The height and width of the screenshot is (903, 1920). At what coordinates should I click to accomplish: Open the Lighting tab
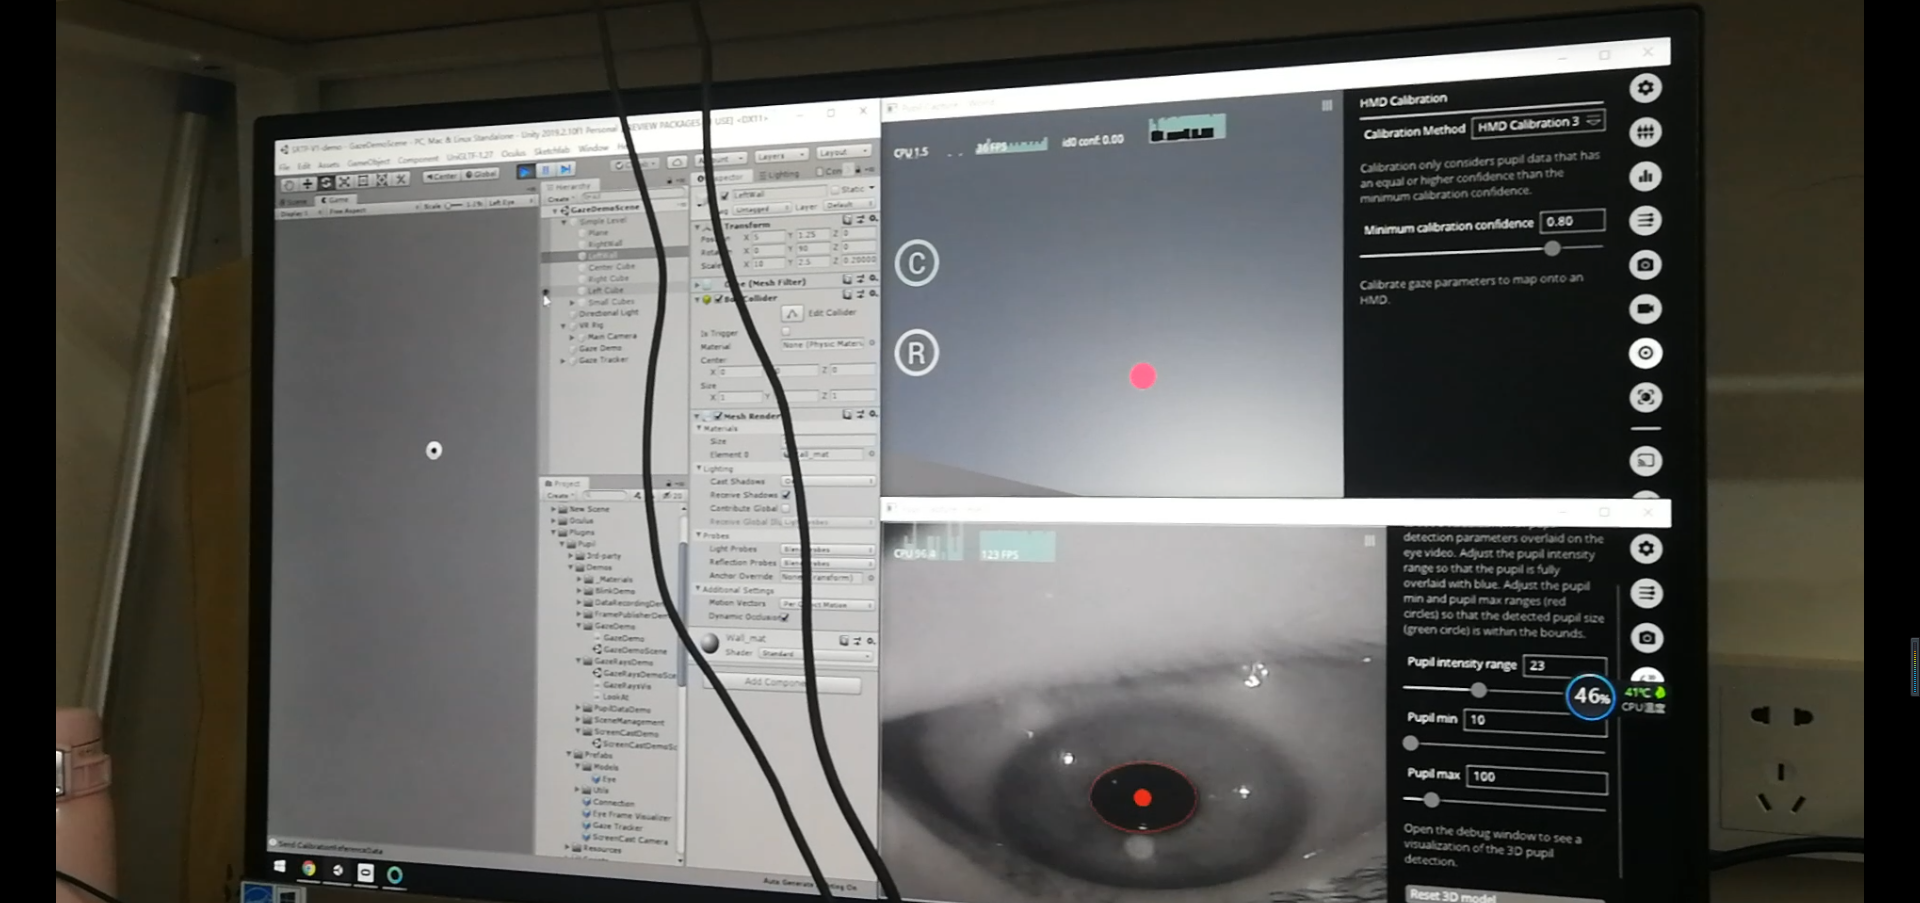[781, 174]
